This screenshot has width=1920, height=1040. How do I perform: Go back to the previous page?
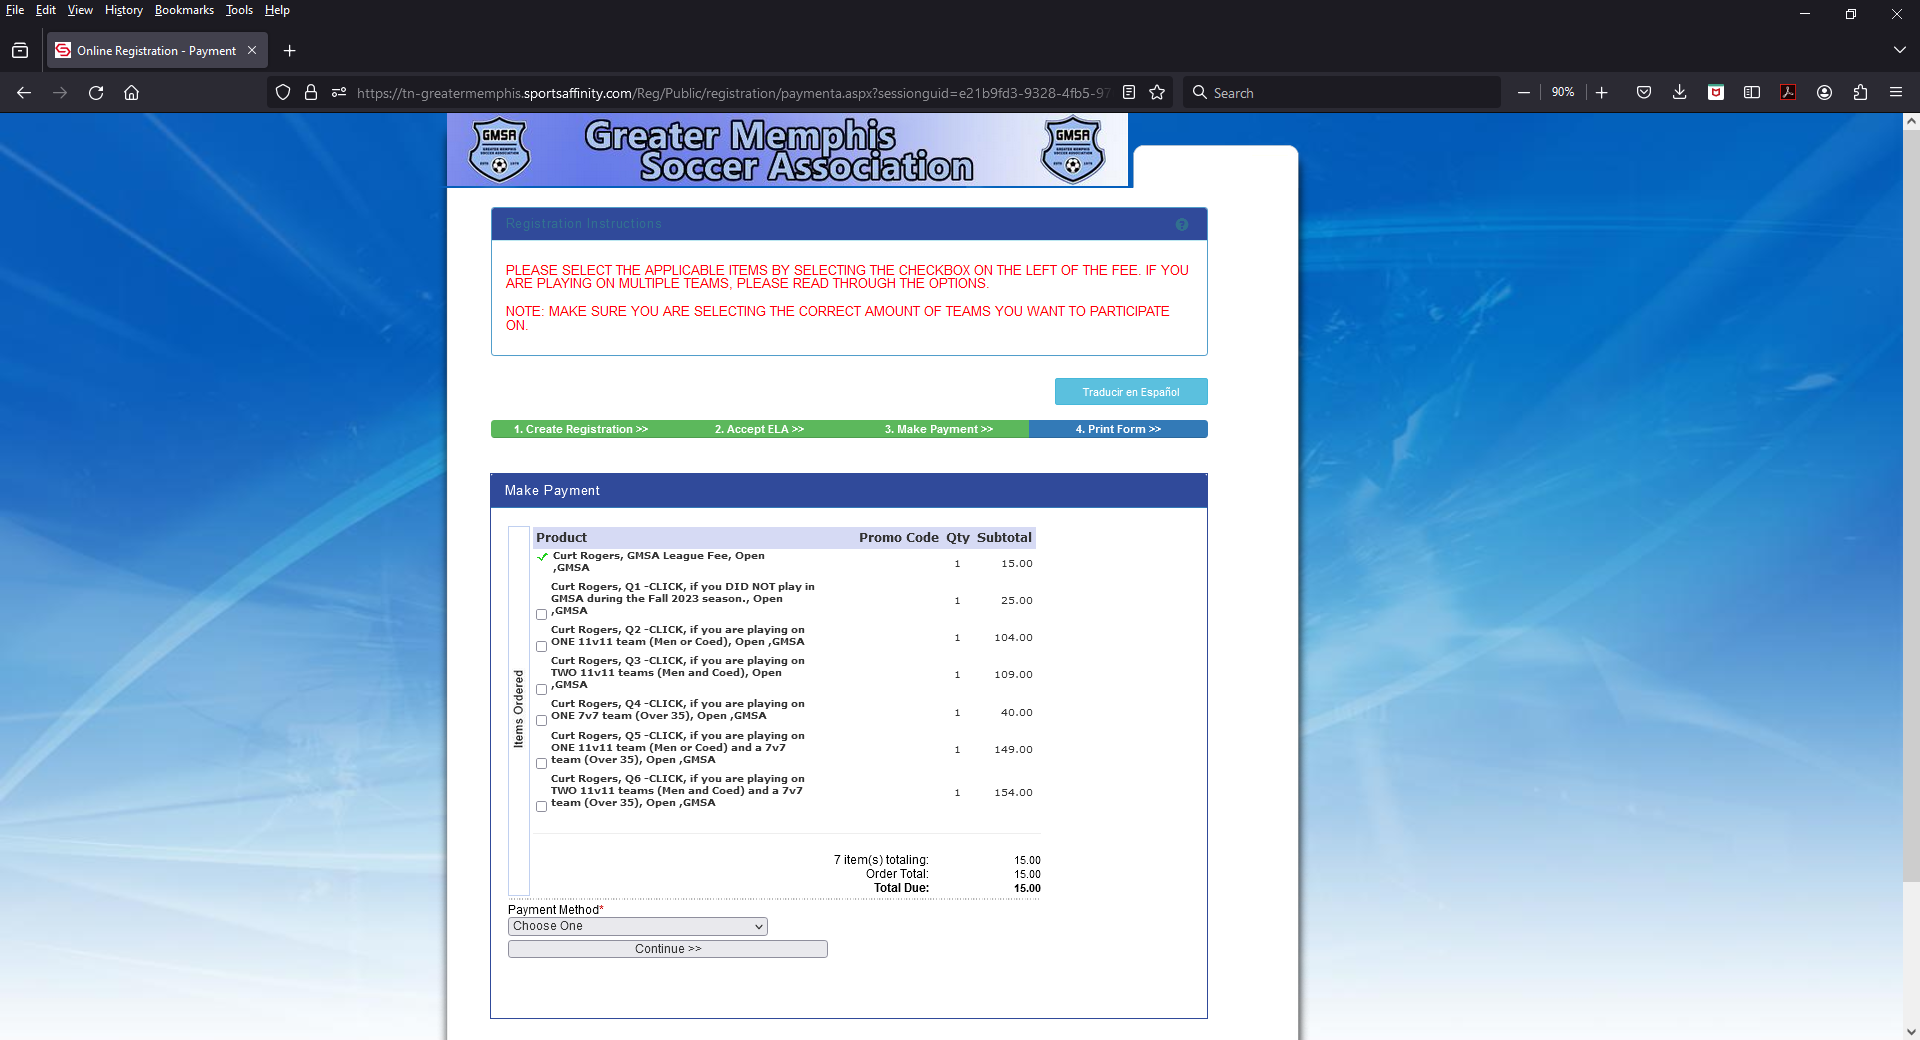click(x=24, y=93)
